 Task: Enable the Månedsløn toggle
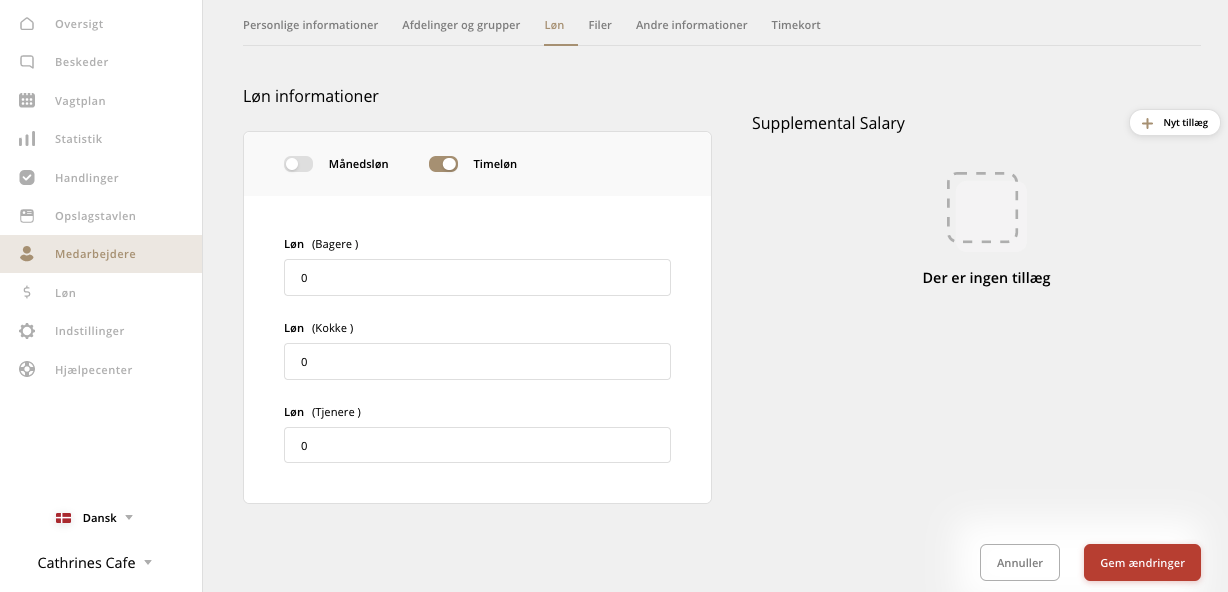tap(298, 164)
